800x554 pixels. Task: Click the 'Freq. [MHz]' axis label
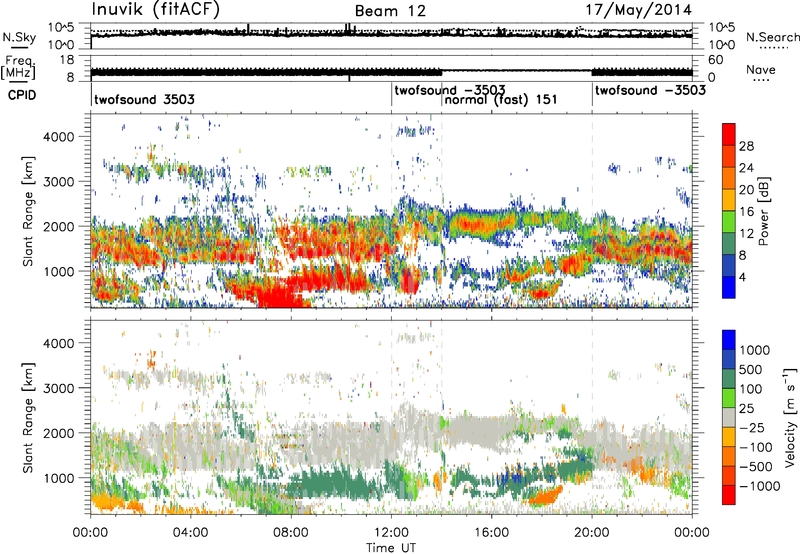(18, 68)
